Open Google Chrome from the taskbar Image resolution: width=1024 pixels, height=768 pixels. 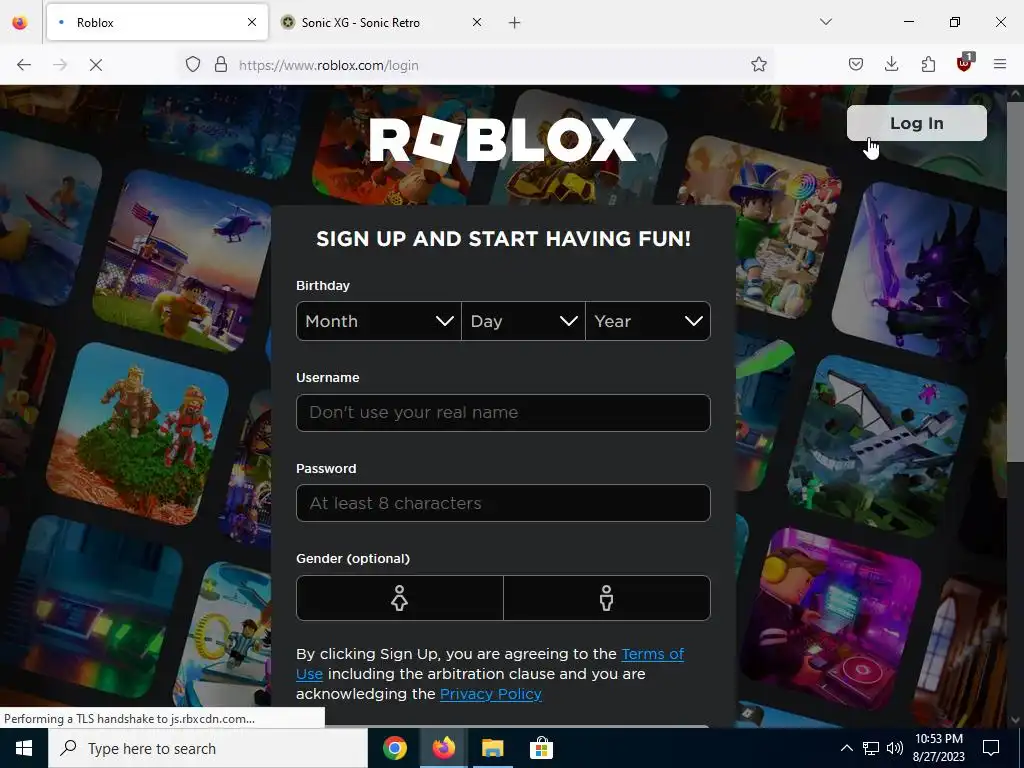click(394, 748)
